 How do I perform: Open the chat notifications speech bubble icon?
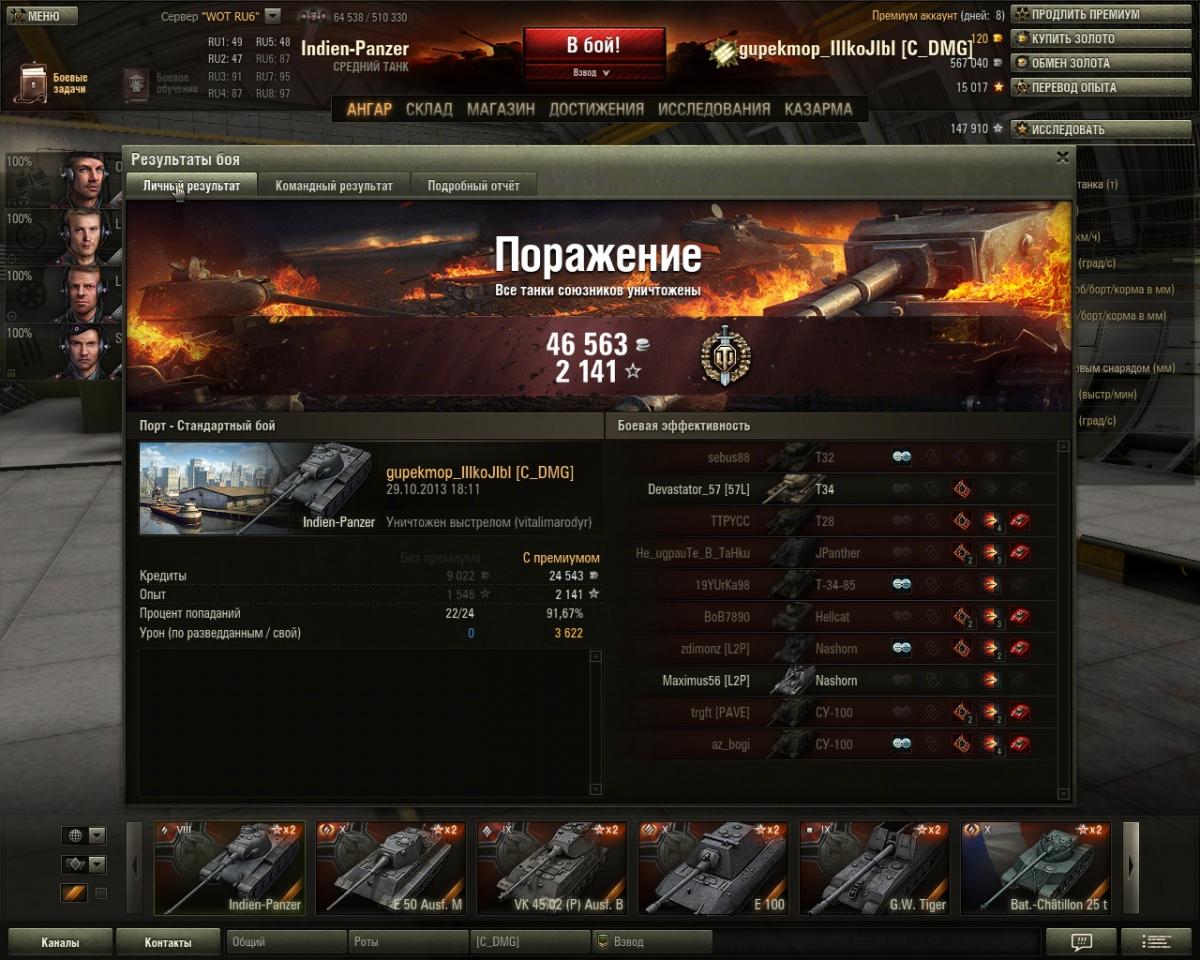[x=1081, y=941]
